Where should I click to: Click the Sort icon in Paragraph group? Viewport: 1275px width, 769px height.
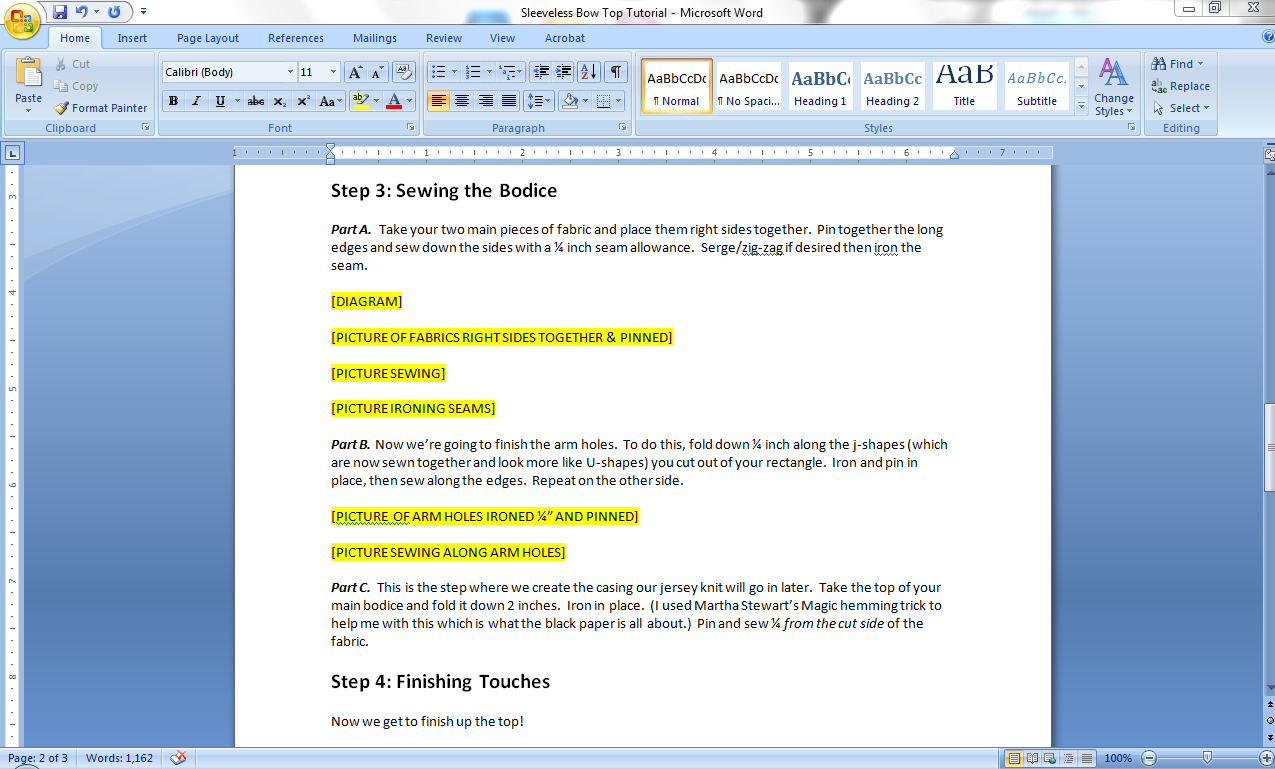coord(589,72)
